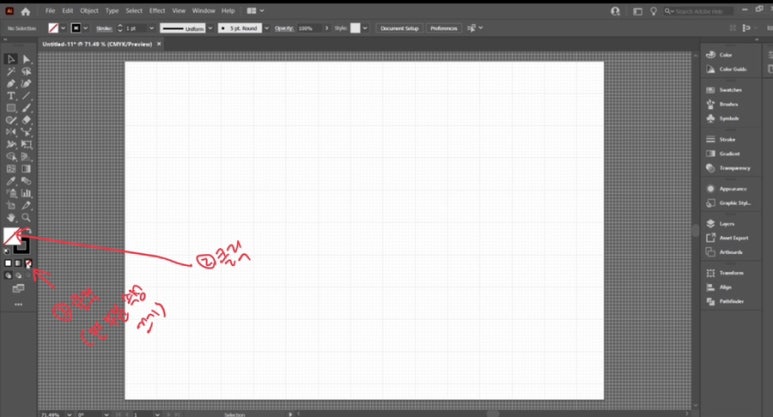The width and height of the screenshot is (773, 417).
Task: Click the Fill color box in toolbar
Action: [14, 237]
